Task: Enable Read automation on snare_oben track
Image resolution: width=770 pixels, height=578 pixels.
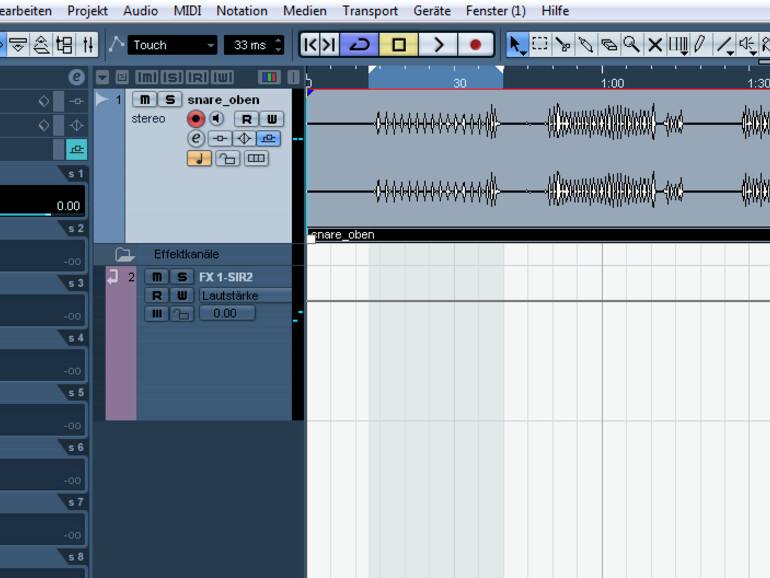Action: click(x=247, y=119)
